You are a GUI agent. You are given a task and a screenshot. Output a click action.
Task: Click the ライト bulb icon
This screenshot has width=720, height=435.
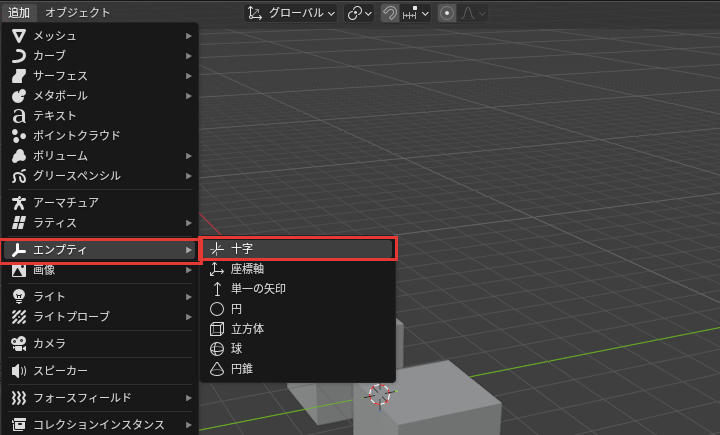click(x=19, y=297)
